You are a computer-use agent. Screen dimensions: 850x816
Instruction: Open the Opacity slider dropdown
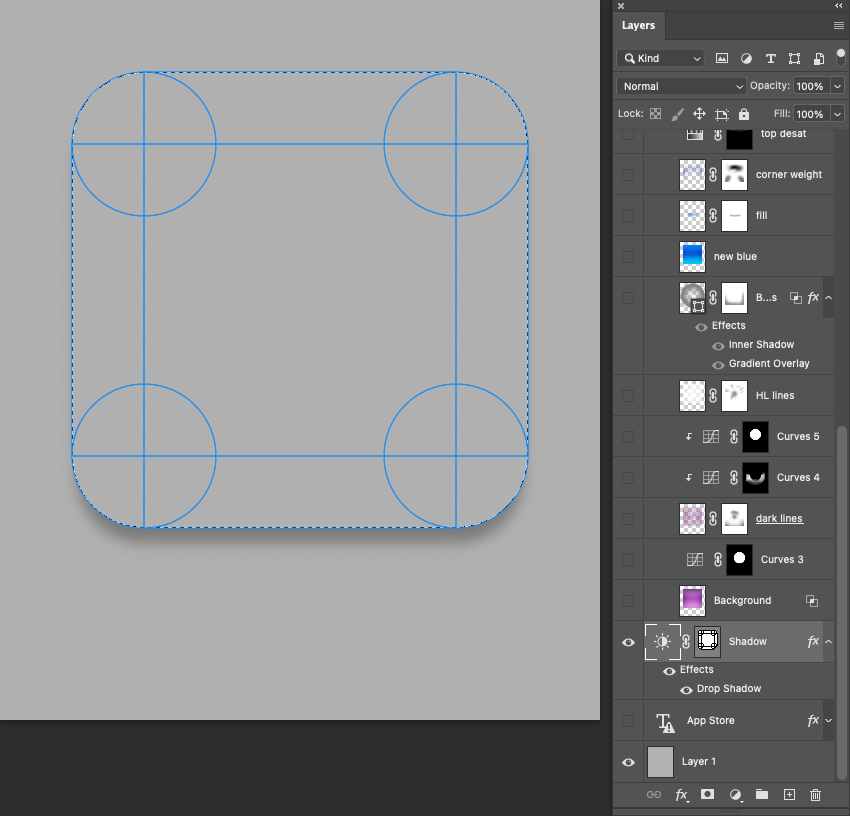(x=837, y=86)
